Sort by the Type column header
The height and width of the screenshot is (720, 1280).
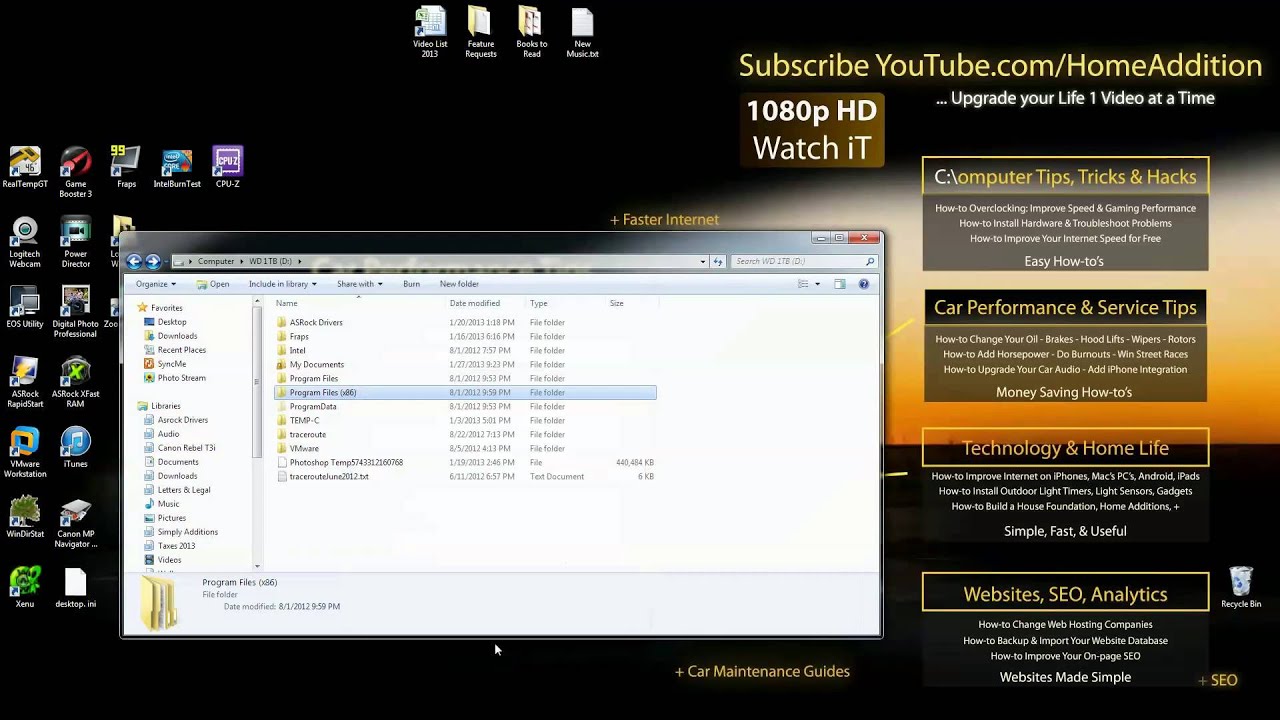(565, 303)
